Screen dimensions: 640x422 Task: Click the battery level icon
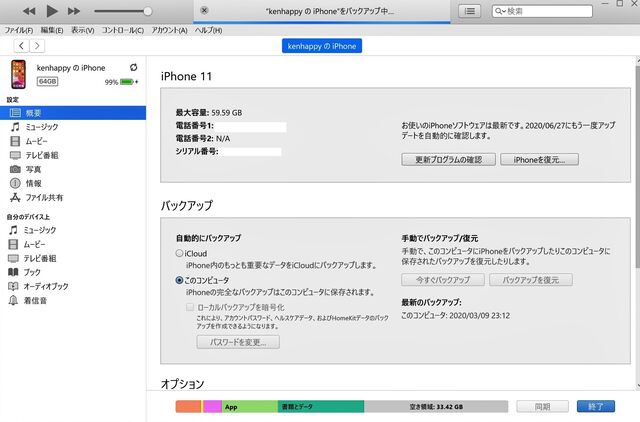pos(127,82)
